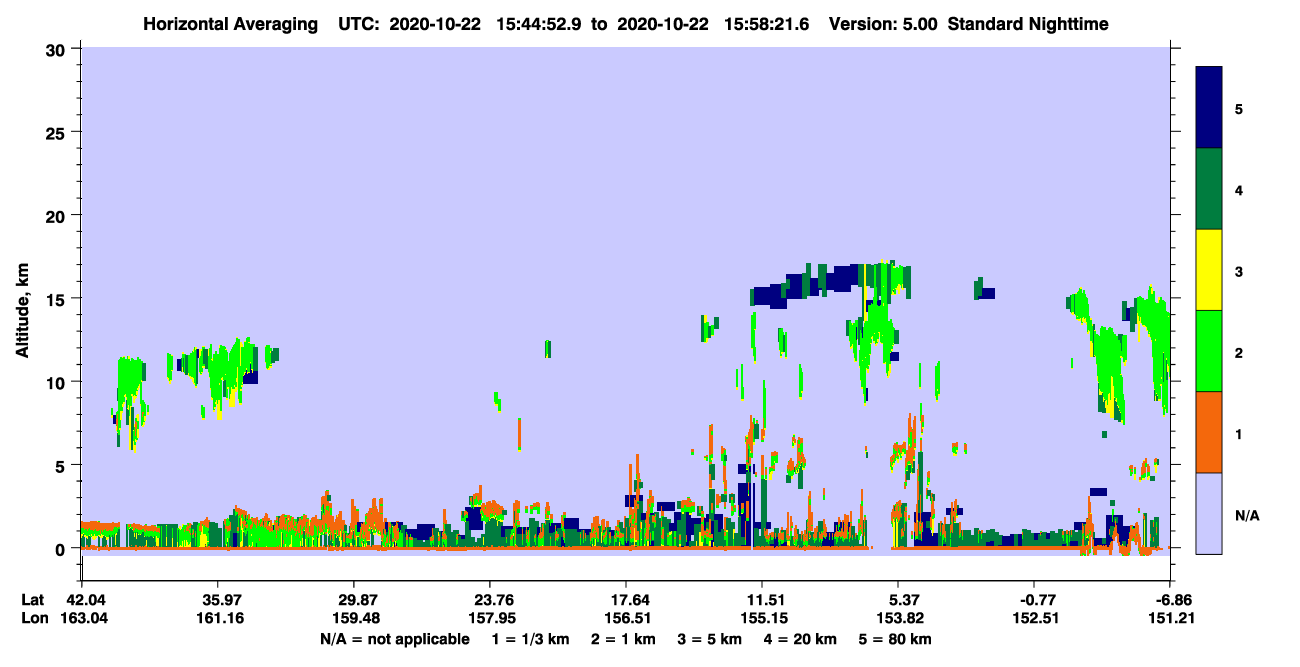The height and width of the screenshot is (667, 1300).
Task: Click latitude value -6.86
Action: coord(1170,600)
